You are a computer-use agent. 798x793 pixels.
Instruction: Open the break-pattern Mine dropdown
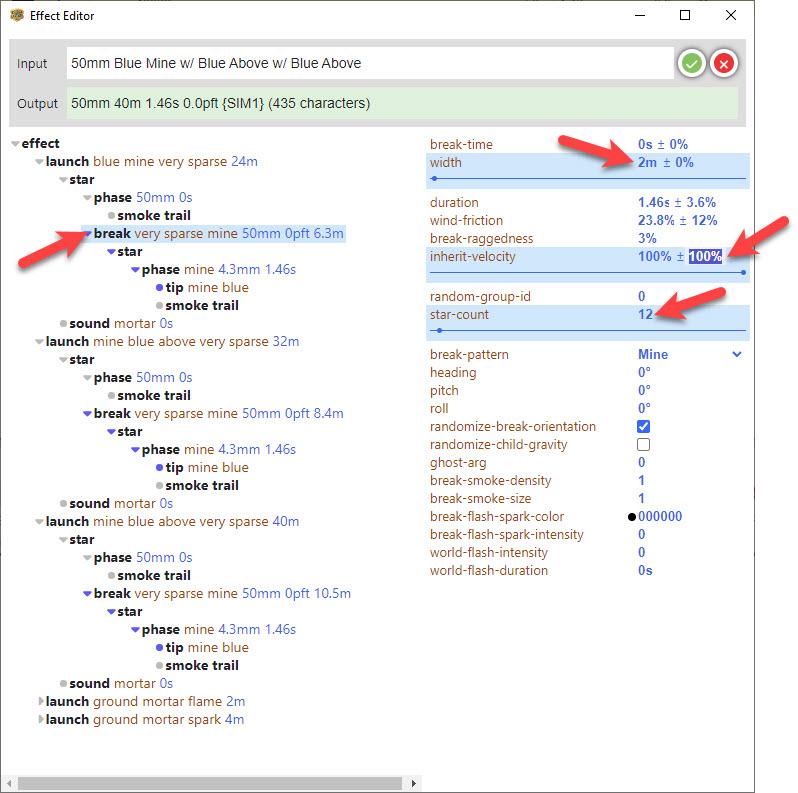(737, 355)
